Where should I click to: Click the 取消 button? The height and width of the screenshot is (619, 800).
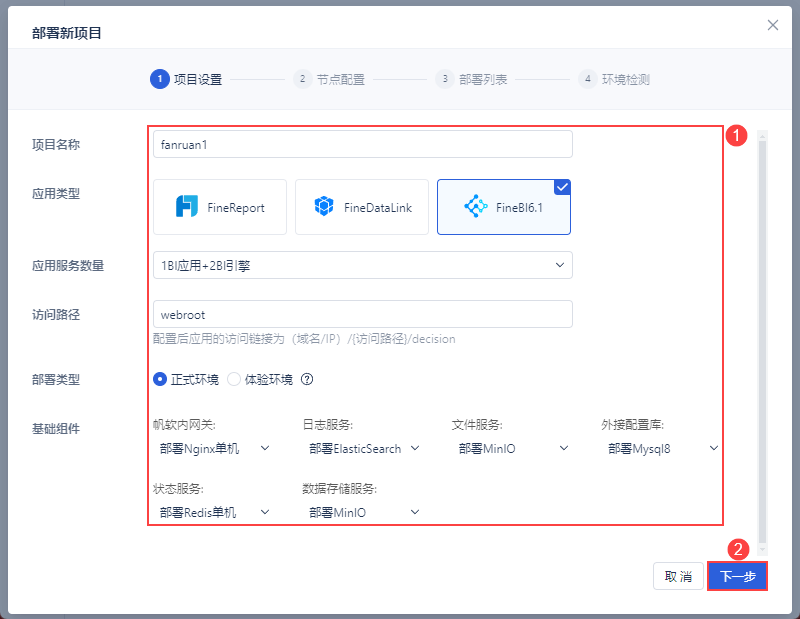click(x=678, y=576)
